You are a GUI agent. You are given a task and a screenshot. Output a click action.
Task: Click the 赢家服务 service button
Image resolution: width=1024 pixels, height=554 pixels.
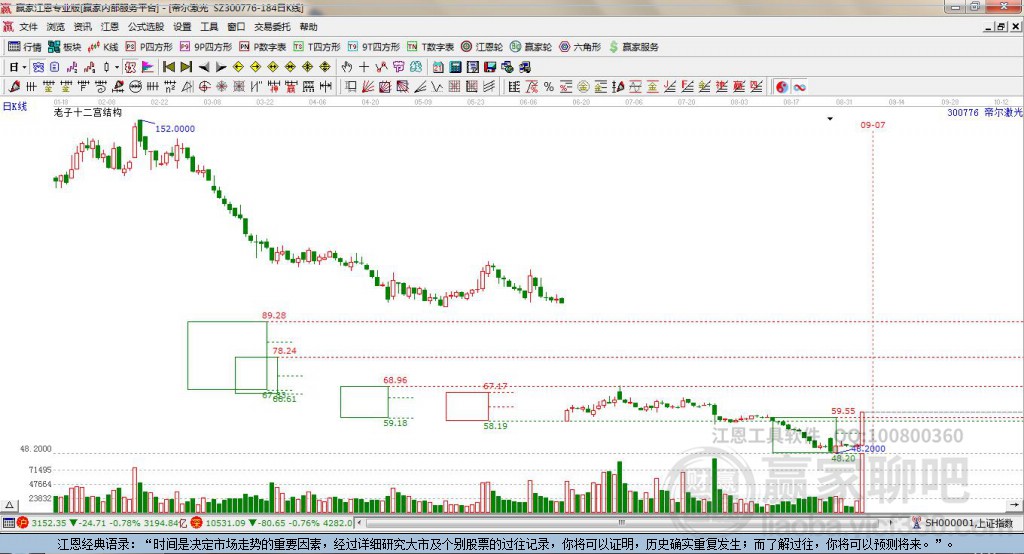tap(633, 46)
